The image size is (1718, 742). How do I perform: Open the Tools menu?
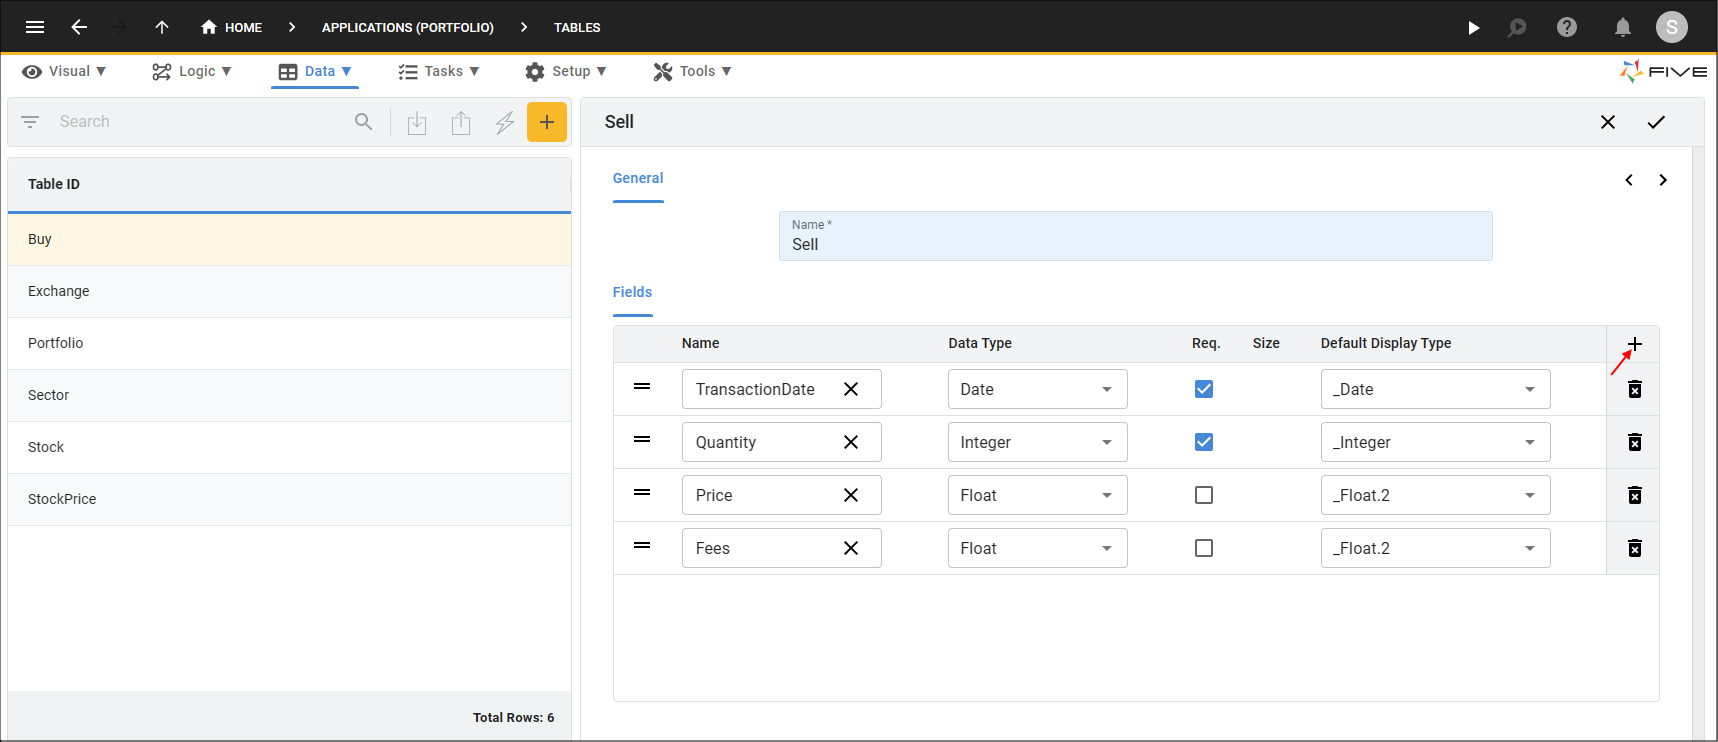point(692,71)
